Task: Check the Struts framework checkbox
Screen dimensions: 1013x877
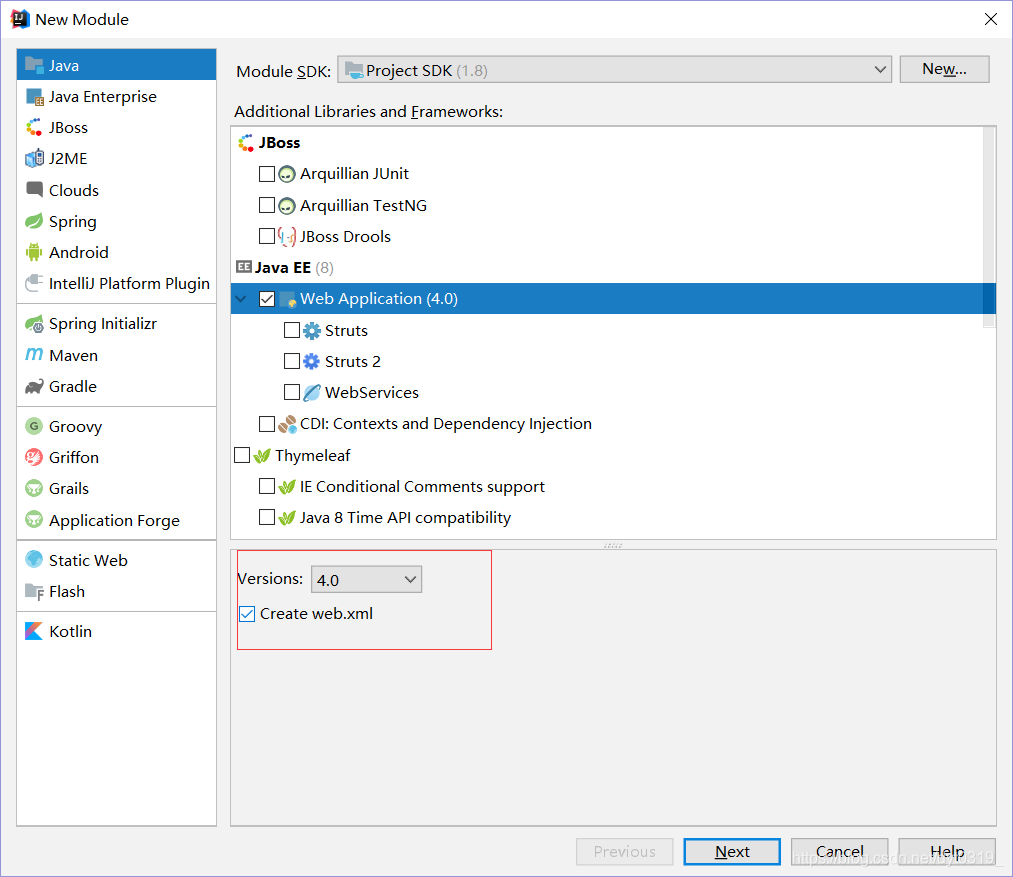Action: (x=292, y=330)
